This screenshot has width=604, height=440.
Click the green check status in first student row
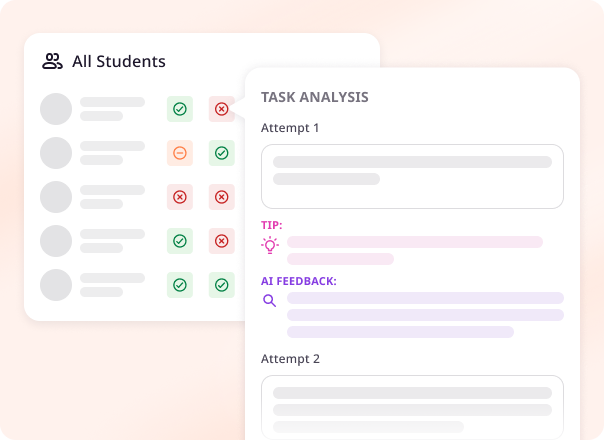180,109
